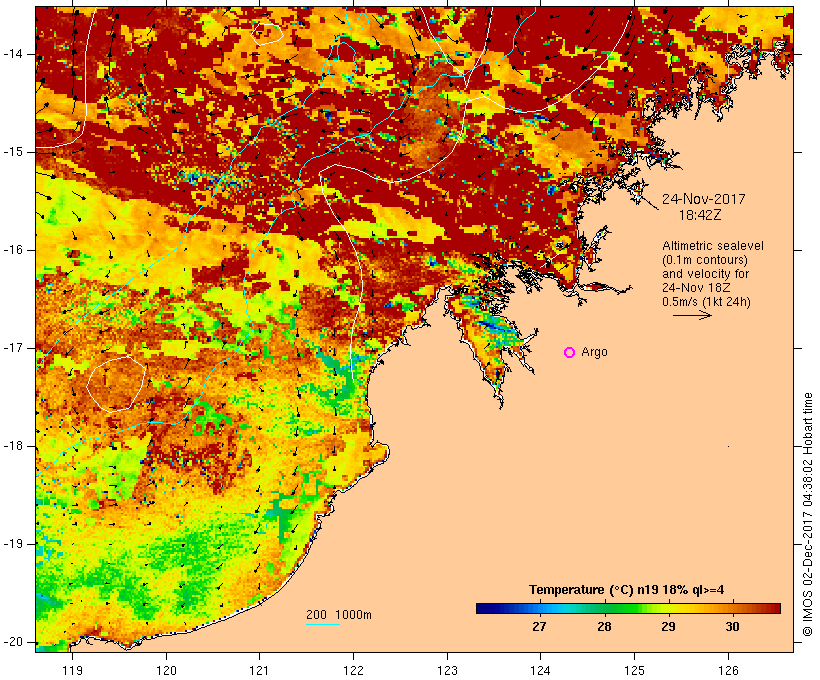Click the IMOS copyright timestamp text
820x680 pixels.
pyautogui.click(x=808, y=515)
